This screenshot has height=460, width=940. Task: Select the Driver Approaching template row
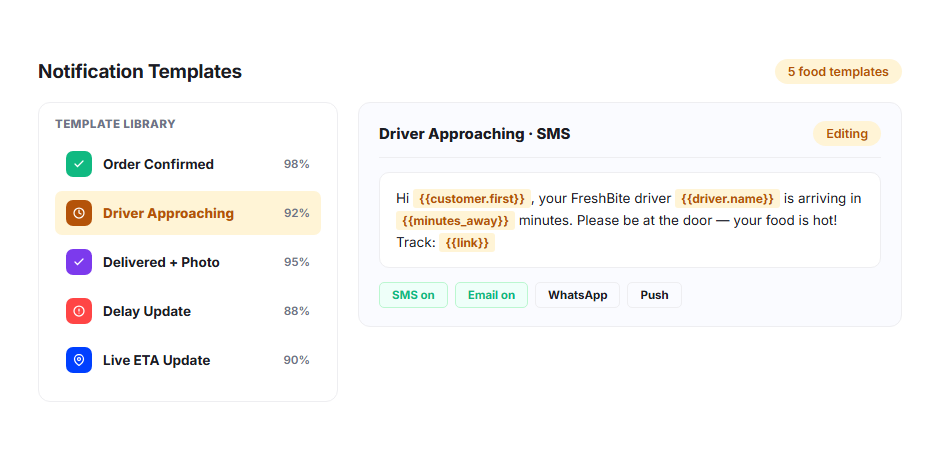pos(188,213)
